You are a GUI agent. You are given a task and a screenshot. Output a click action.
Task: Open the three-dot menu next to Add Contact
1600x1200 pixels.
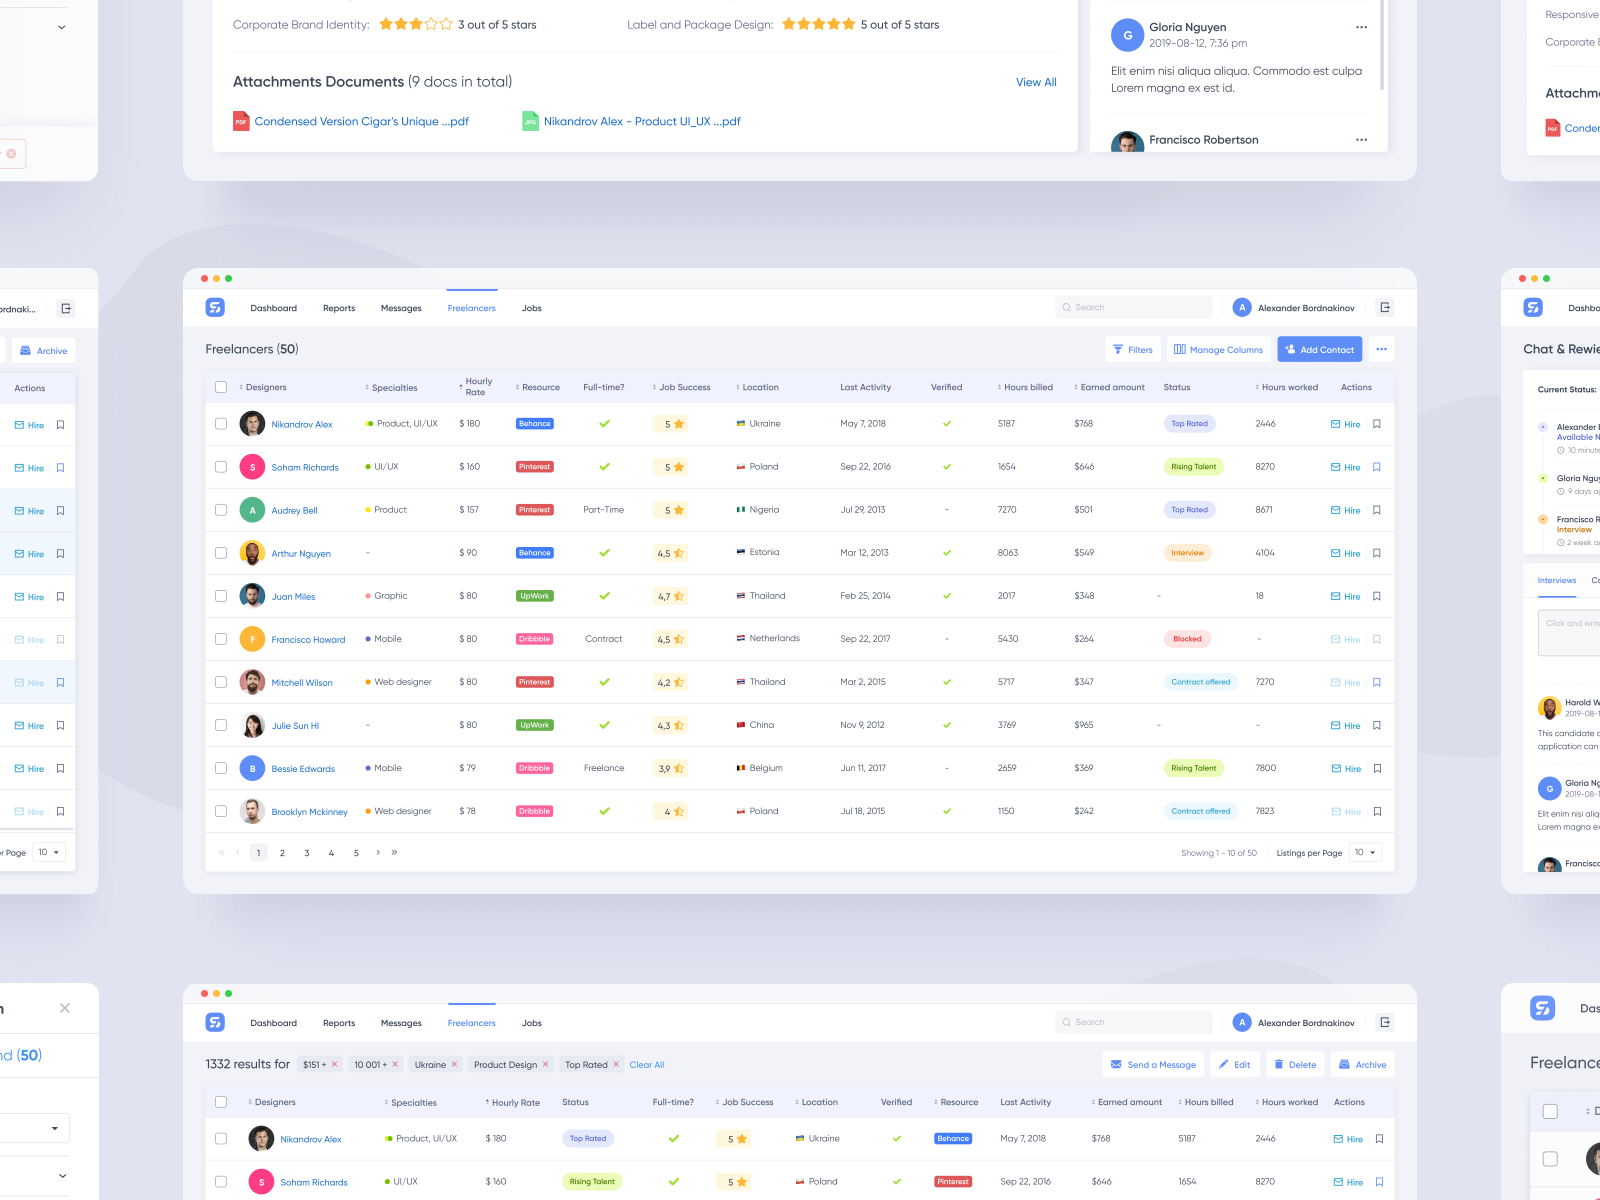[x=1382, y=349]
